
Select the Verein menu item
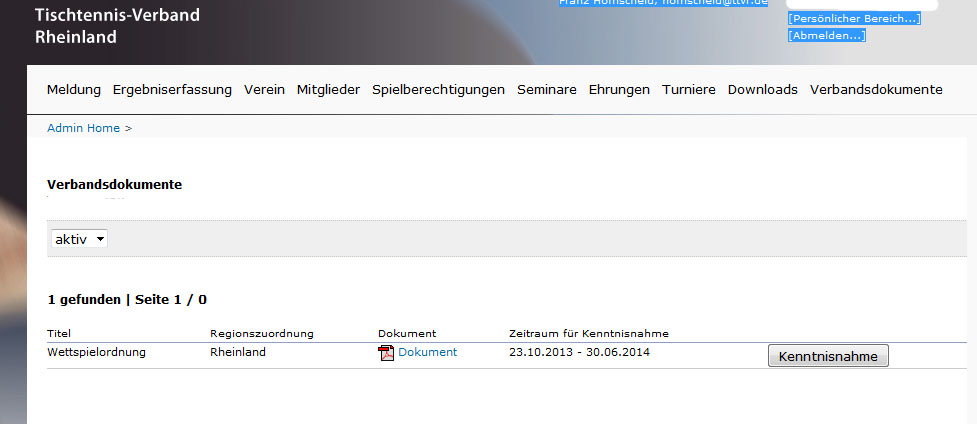(265, 89)
